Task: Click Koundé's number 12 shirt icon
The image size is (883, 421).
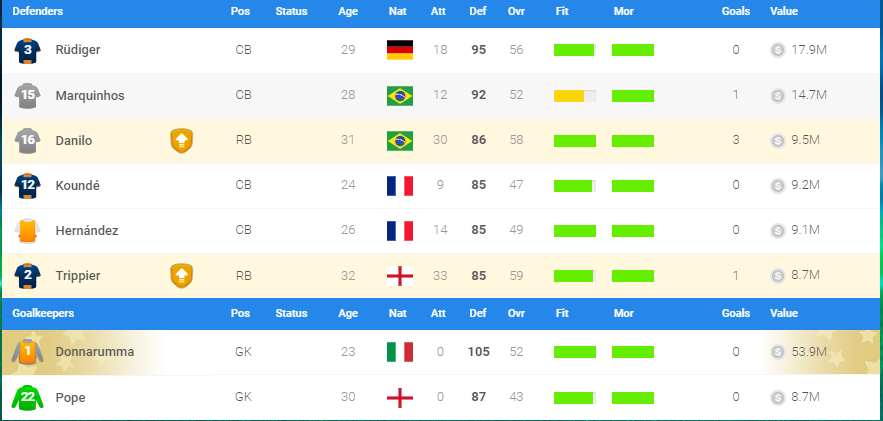Action: click(x=28, y=185)
